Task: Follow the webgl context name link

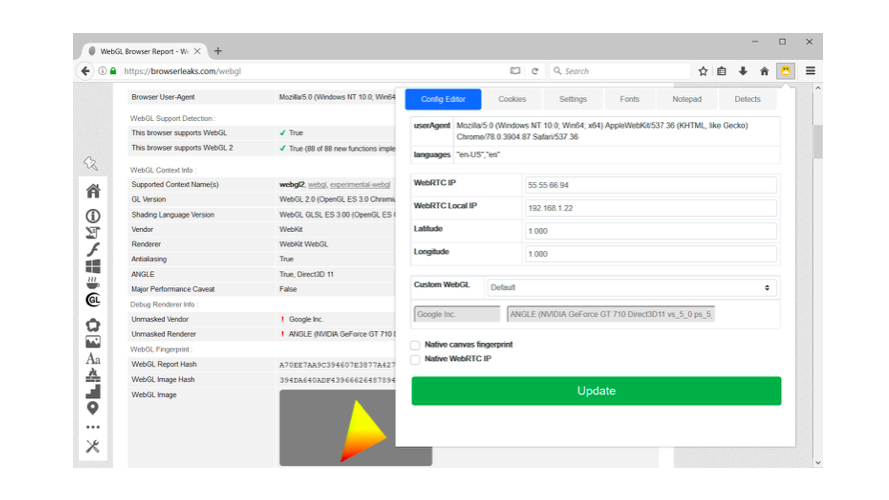Action: coord(317,185)
